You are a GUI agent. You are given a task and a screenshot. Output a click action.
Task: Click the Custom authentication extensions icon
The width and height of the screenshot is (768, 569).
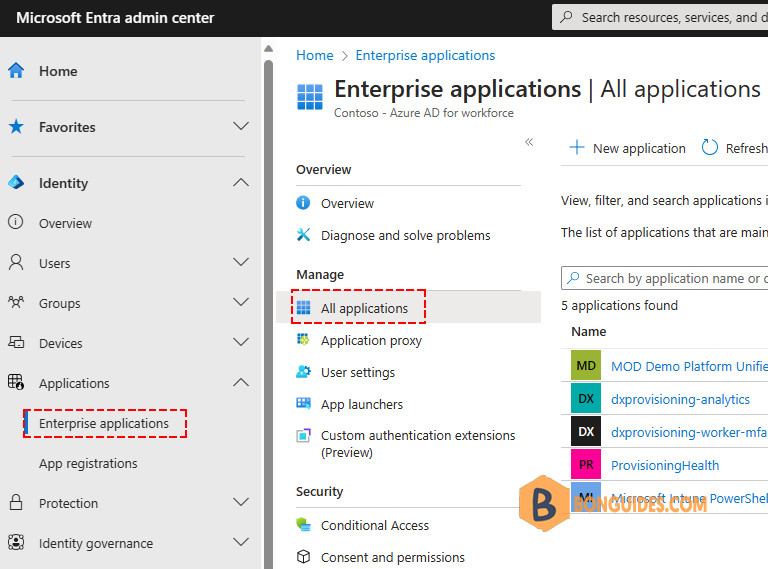pos(303,435)
